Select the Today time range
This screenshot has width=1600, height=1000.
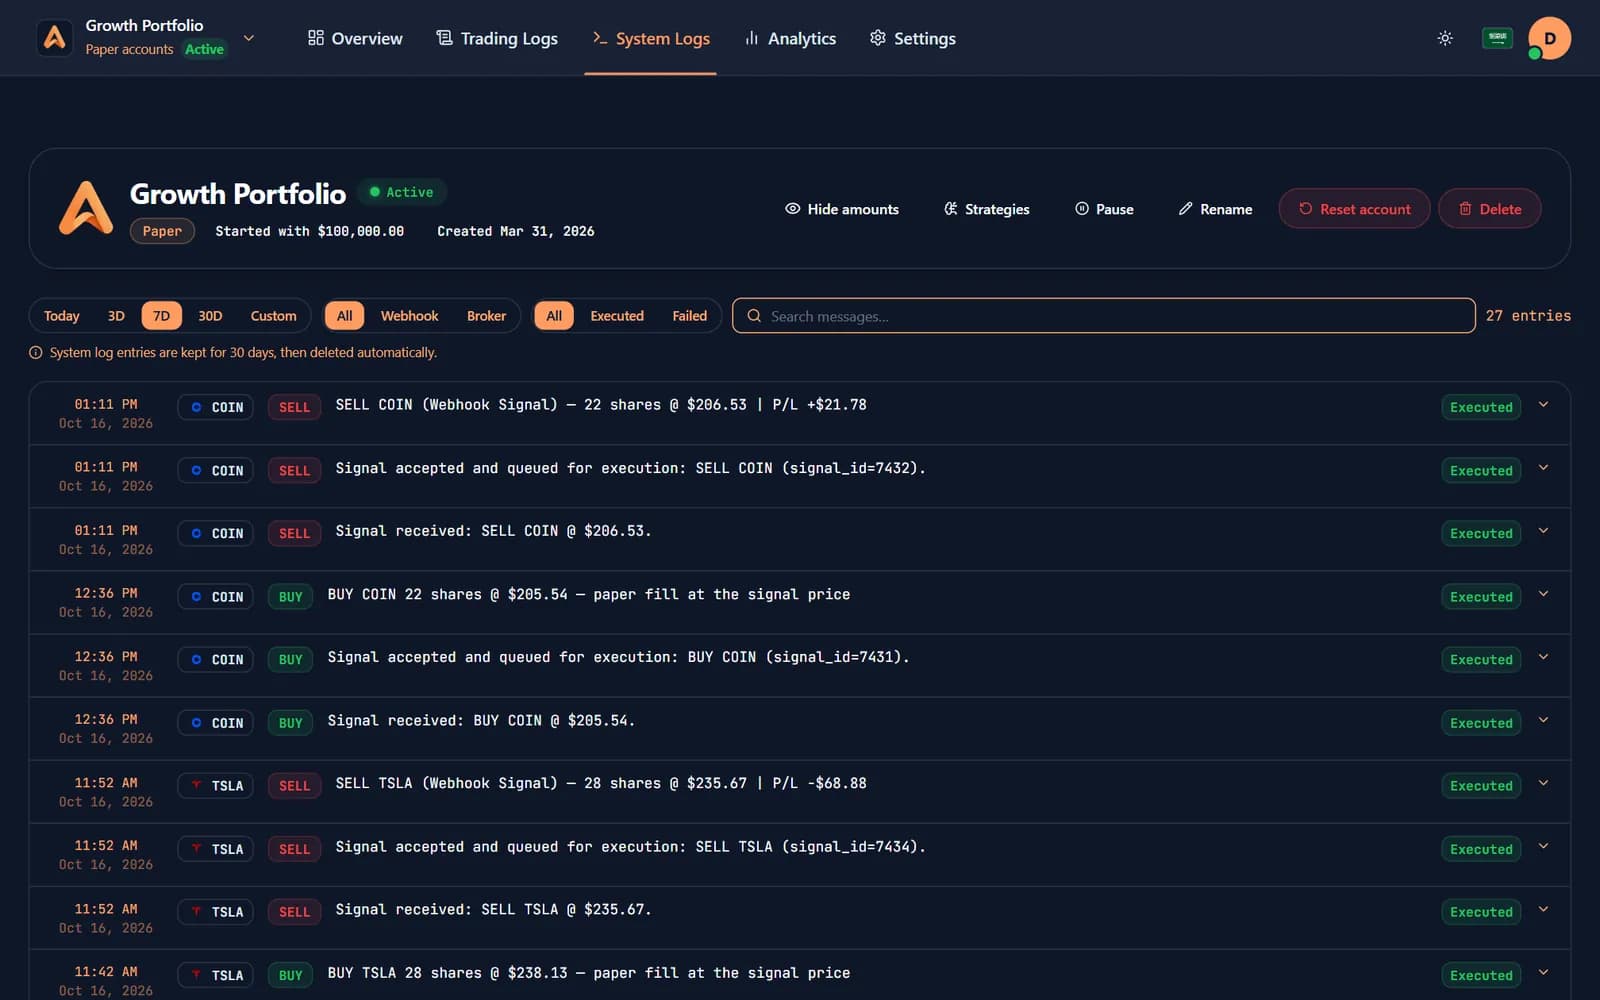(61, 316)
